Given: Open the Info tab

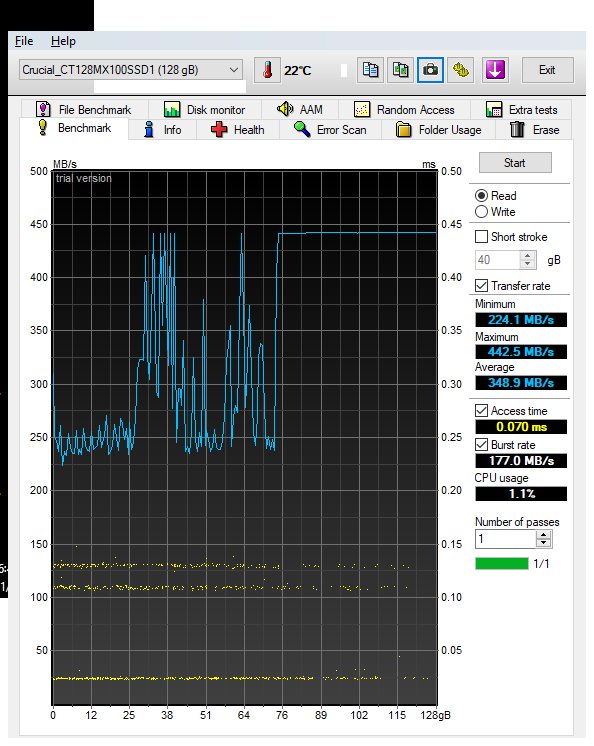Looking at the screenshot, I should (162, 129).
